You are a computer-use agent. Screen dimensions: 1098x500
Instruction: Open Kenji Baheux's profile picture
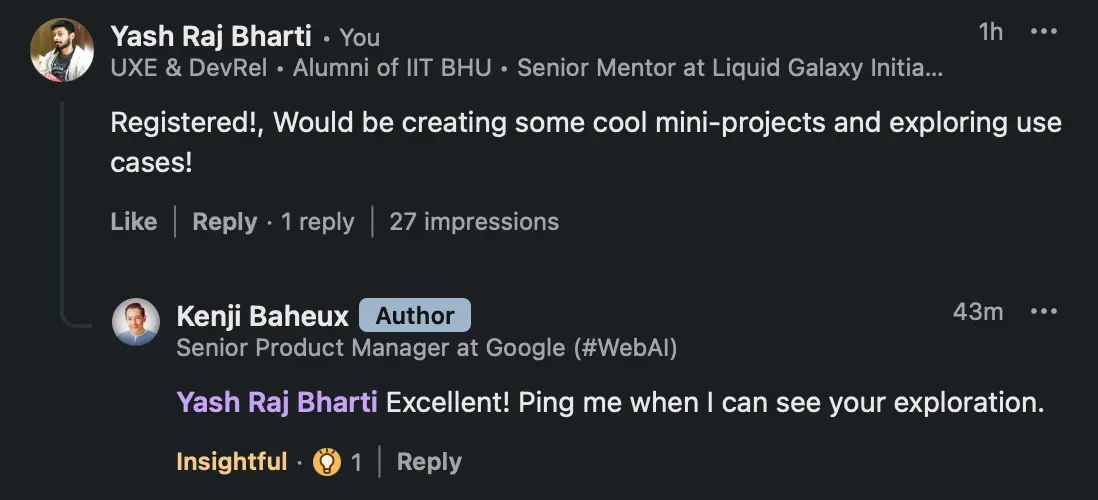pos(136,322)
